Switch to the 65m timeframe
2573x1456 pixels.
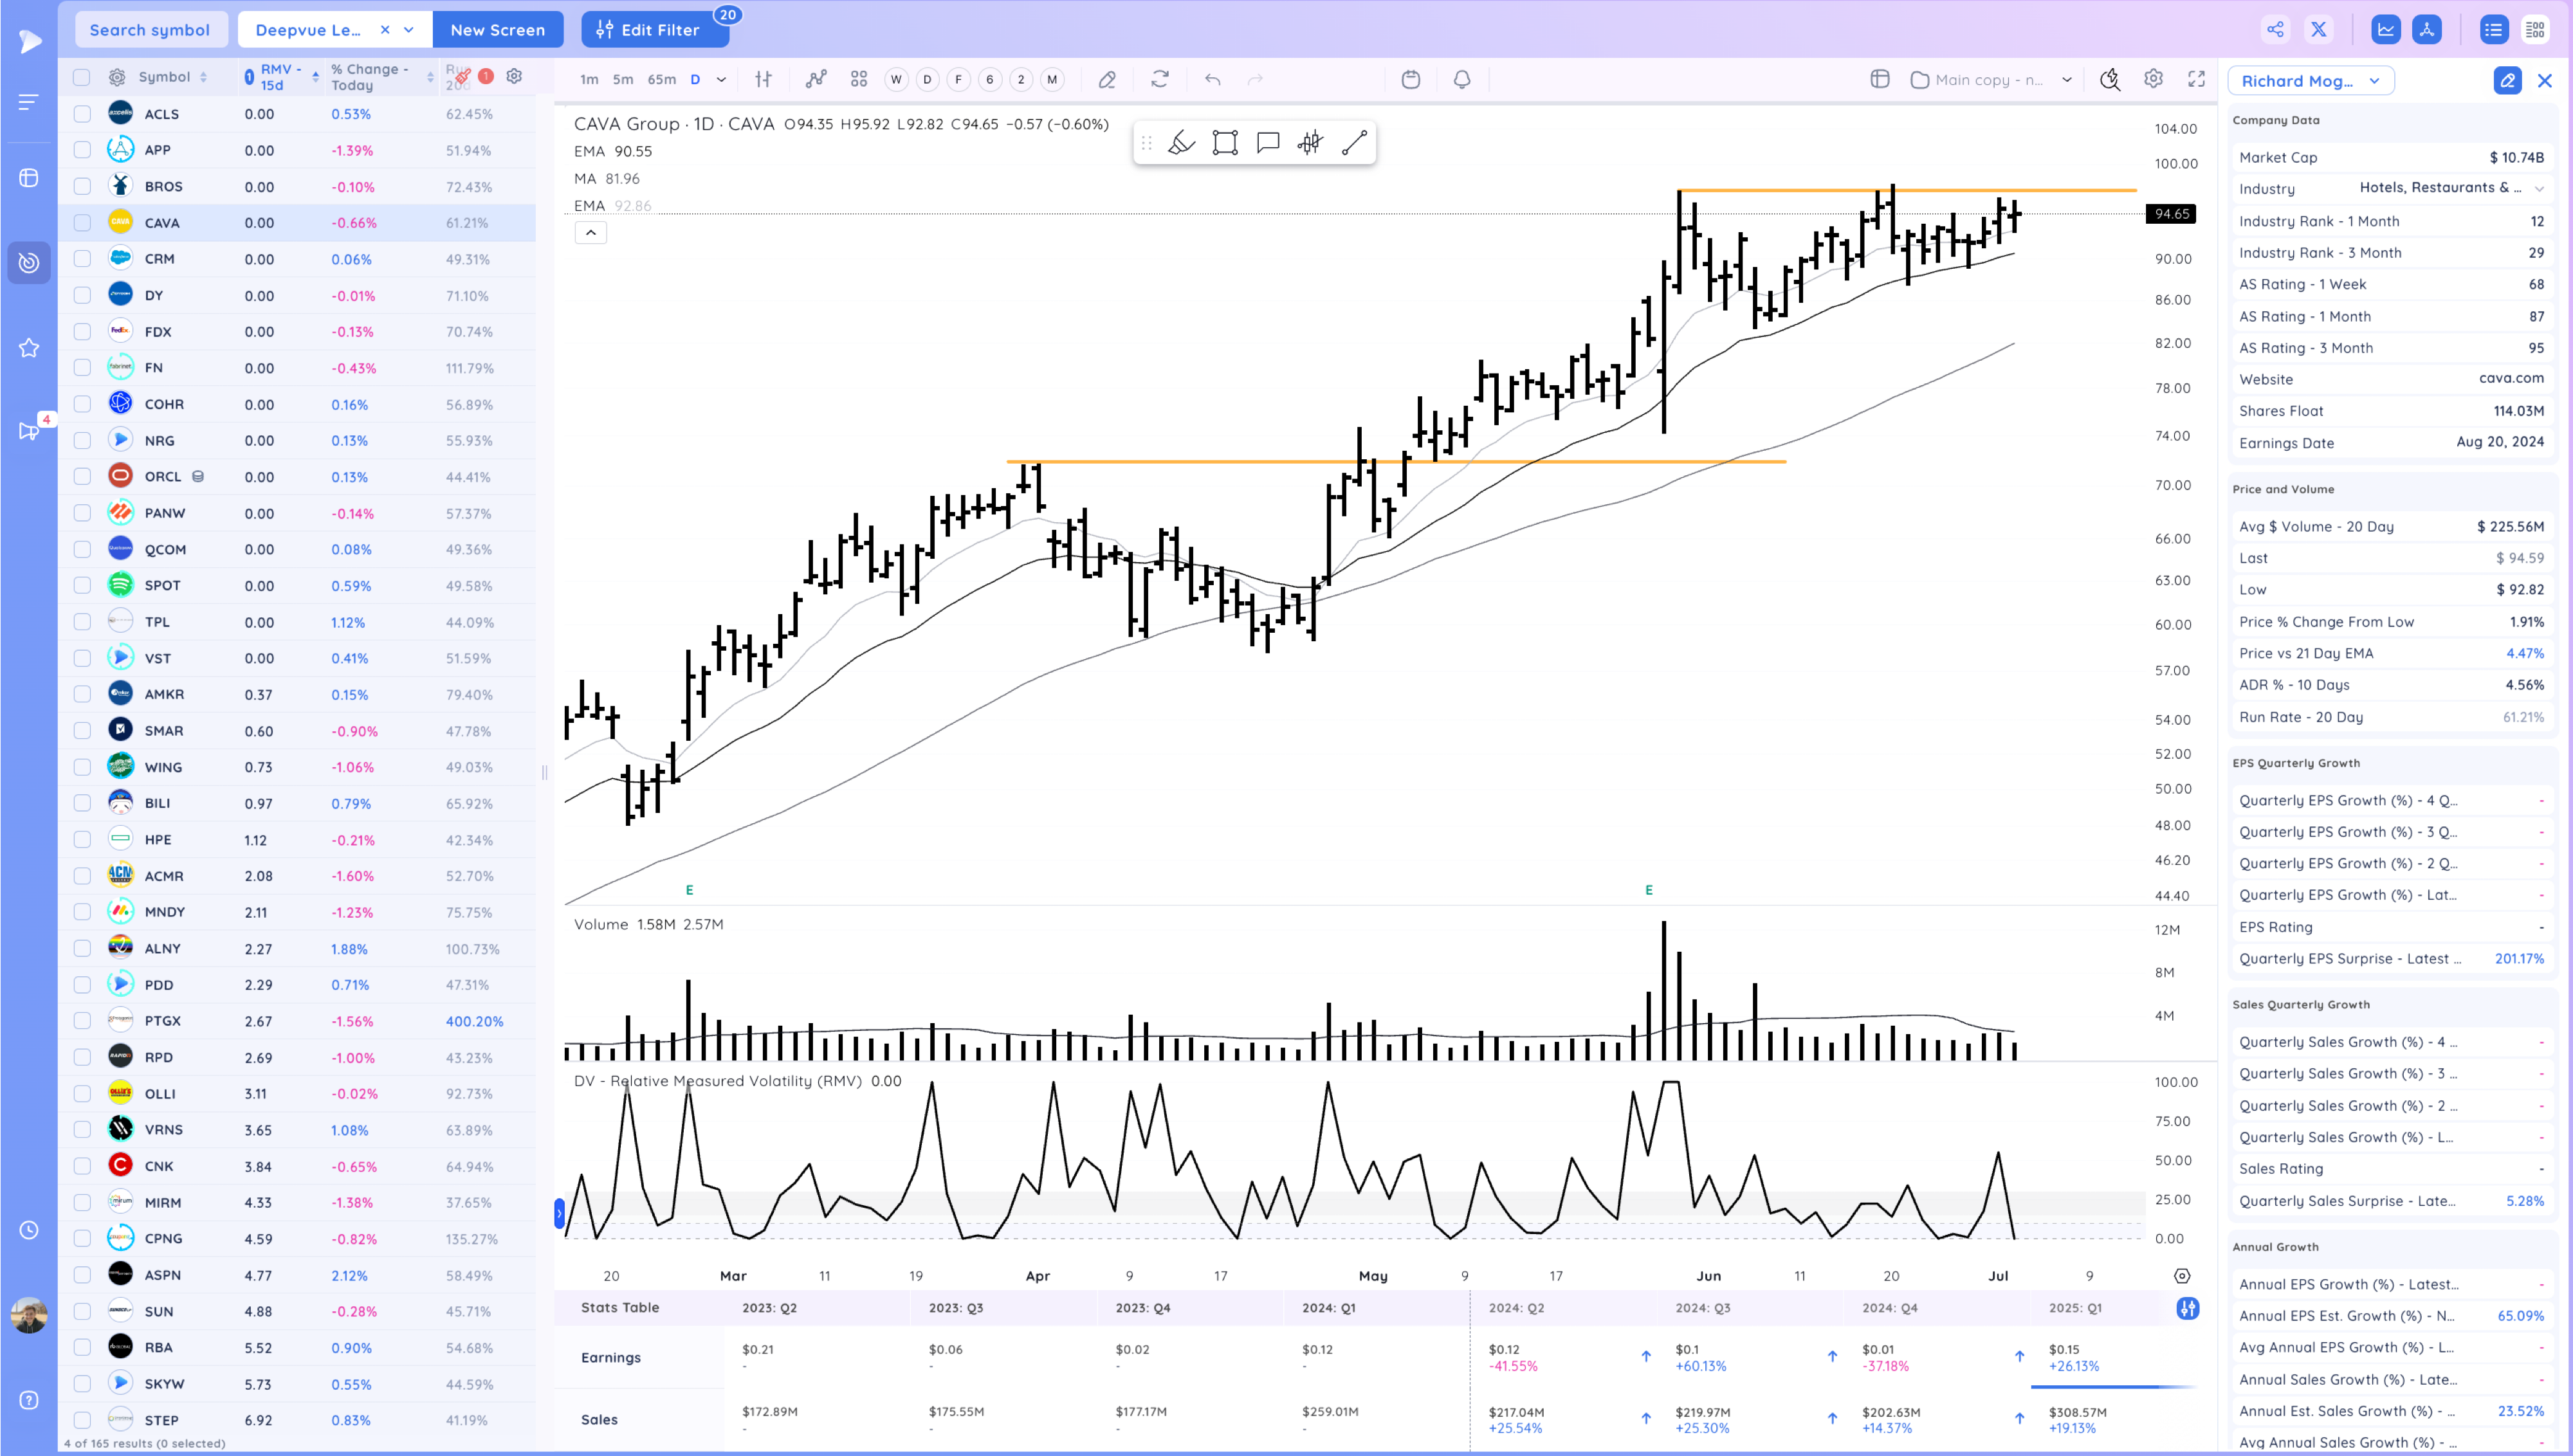[x=661, y=79]
